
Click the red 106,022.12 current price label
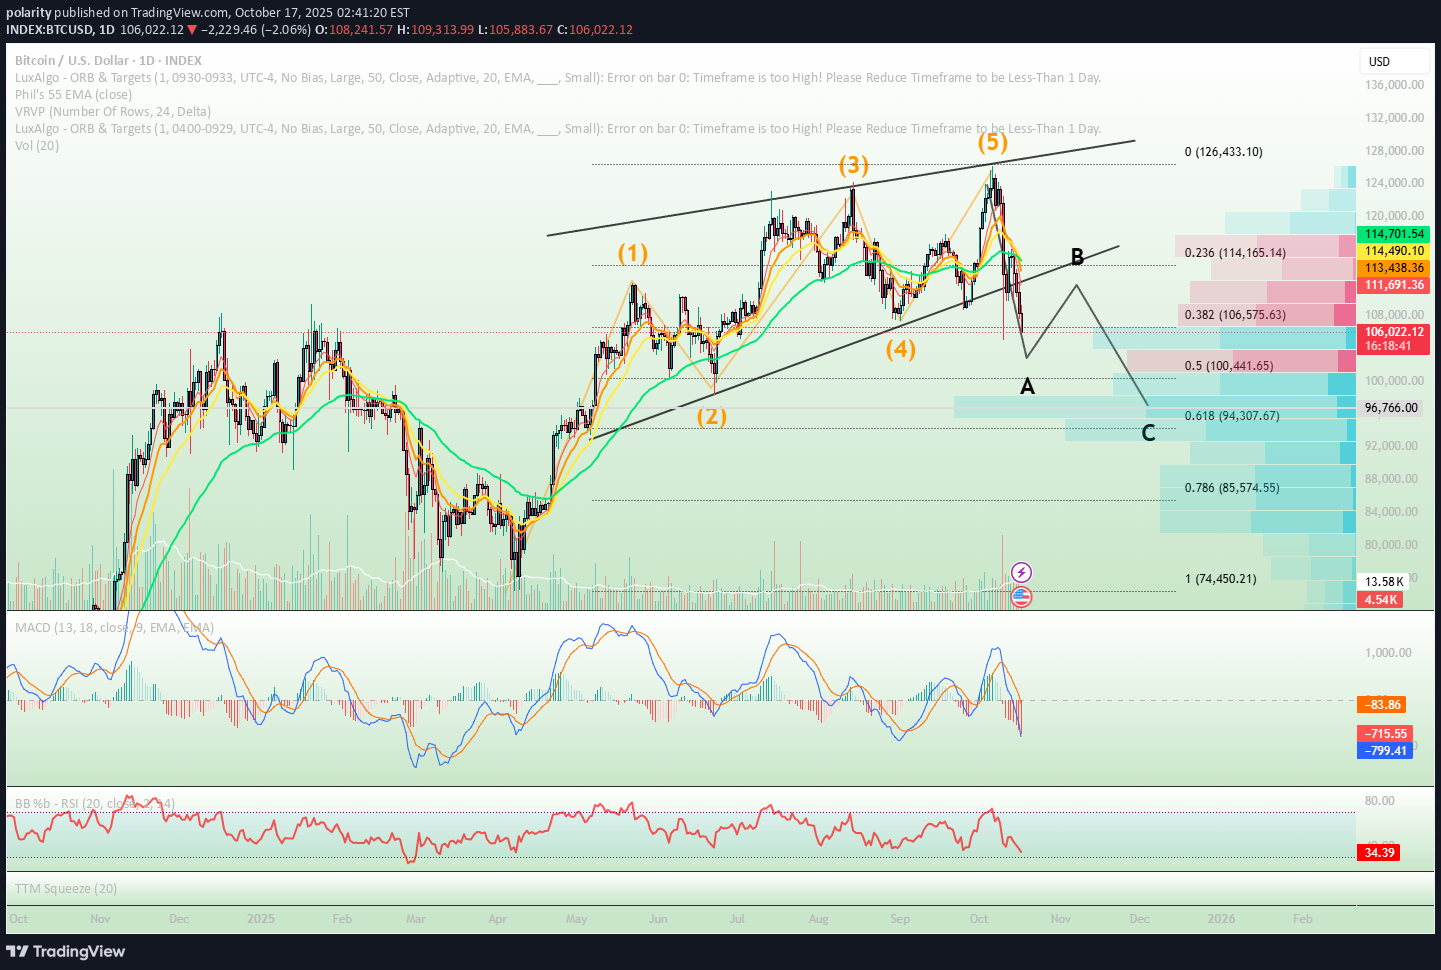coord(1394,332)
